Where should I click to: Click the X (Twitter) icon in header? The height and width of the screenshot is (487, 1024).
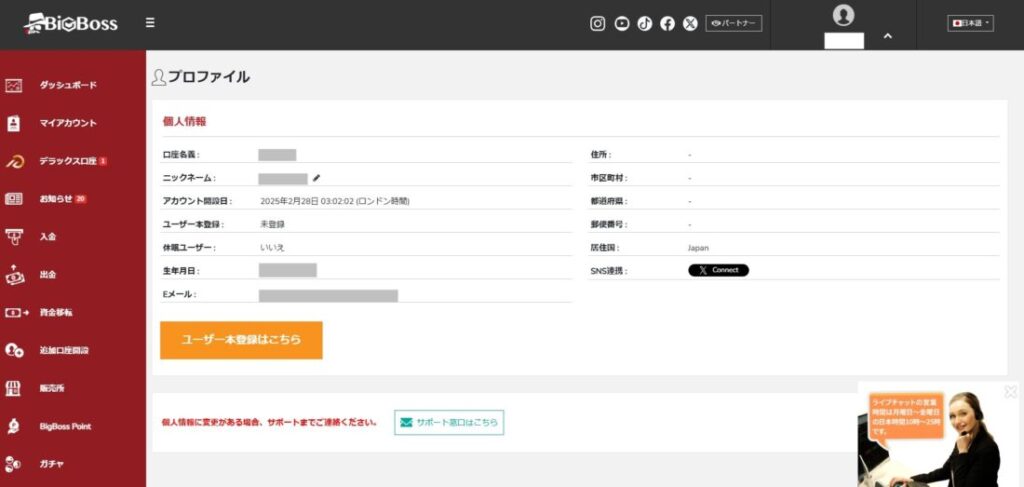pyautogui.click(x=690, y=24)
